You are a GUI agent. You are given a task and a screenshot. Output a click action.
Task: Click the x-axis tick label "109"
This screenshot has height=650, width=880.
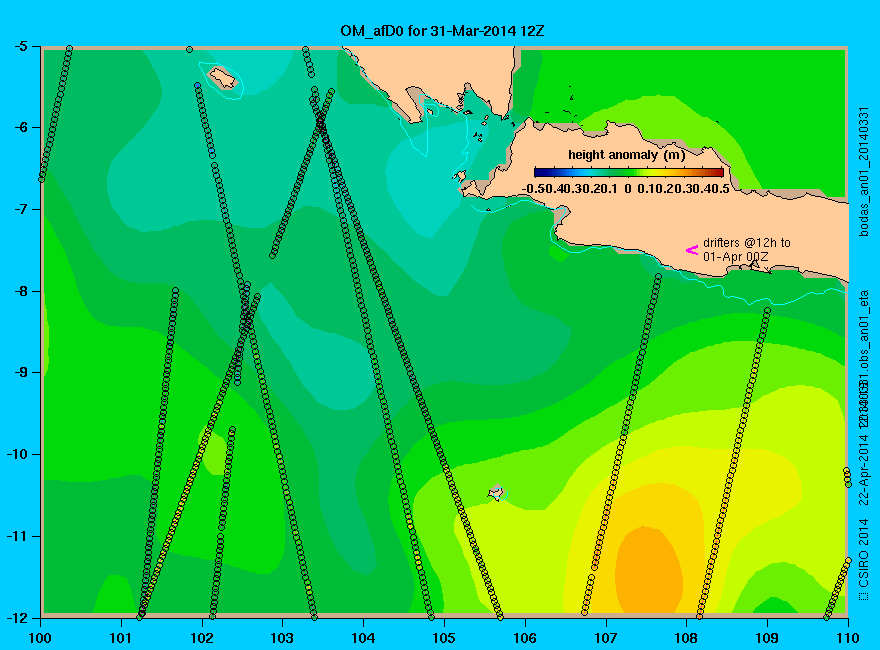coord(767,638)
